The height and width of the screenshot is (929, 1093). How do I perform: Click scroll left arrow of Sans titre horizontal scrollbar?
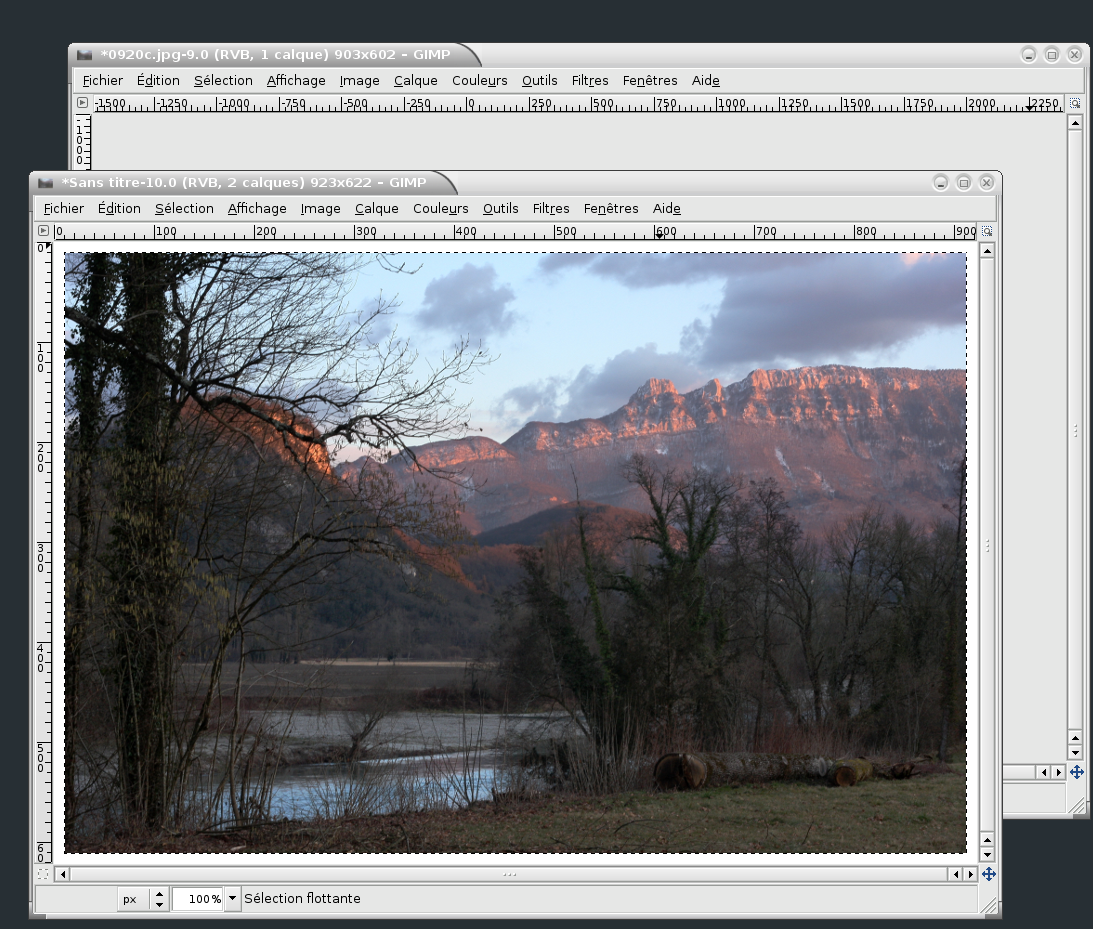pyautogui.click(x=64, y=874)
